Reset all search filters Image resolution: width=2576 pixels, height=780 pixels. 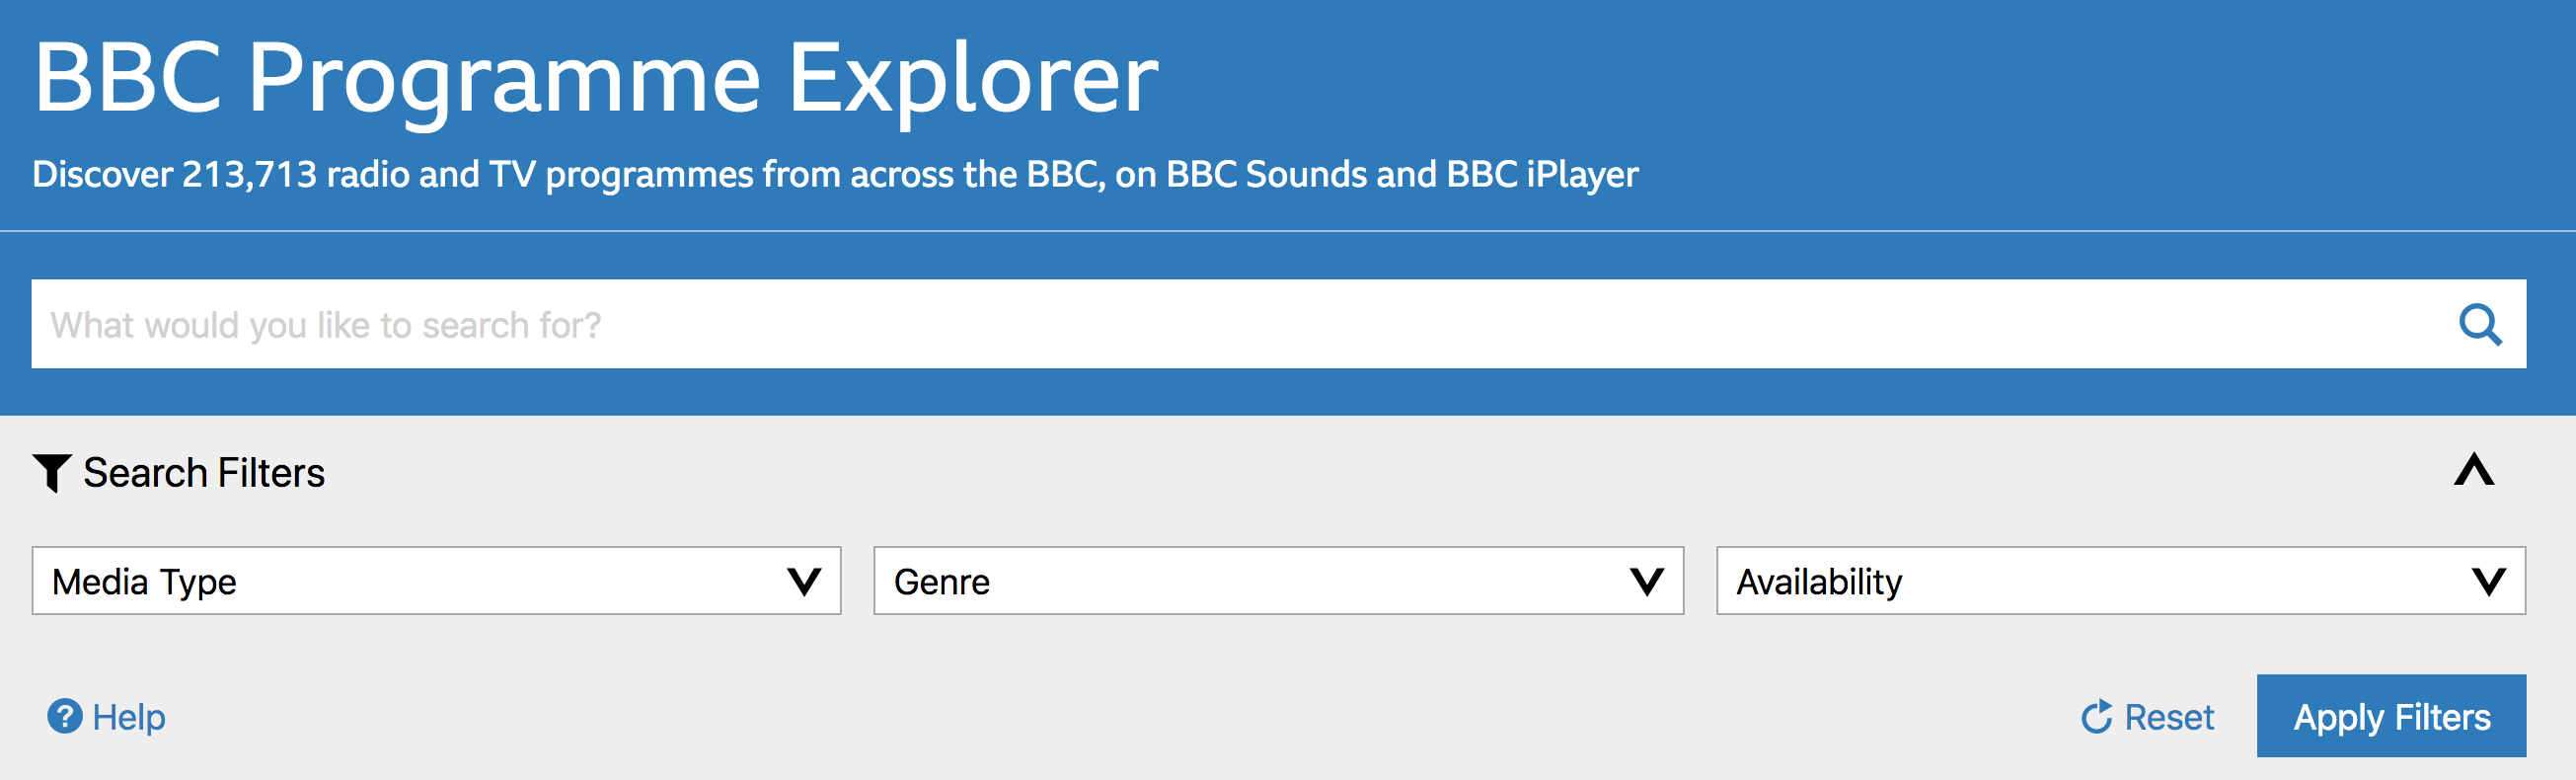point(2168,717)
